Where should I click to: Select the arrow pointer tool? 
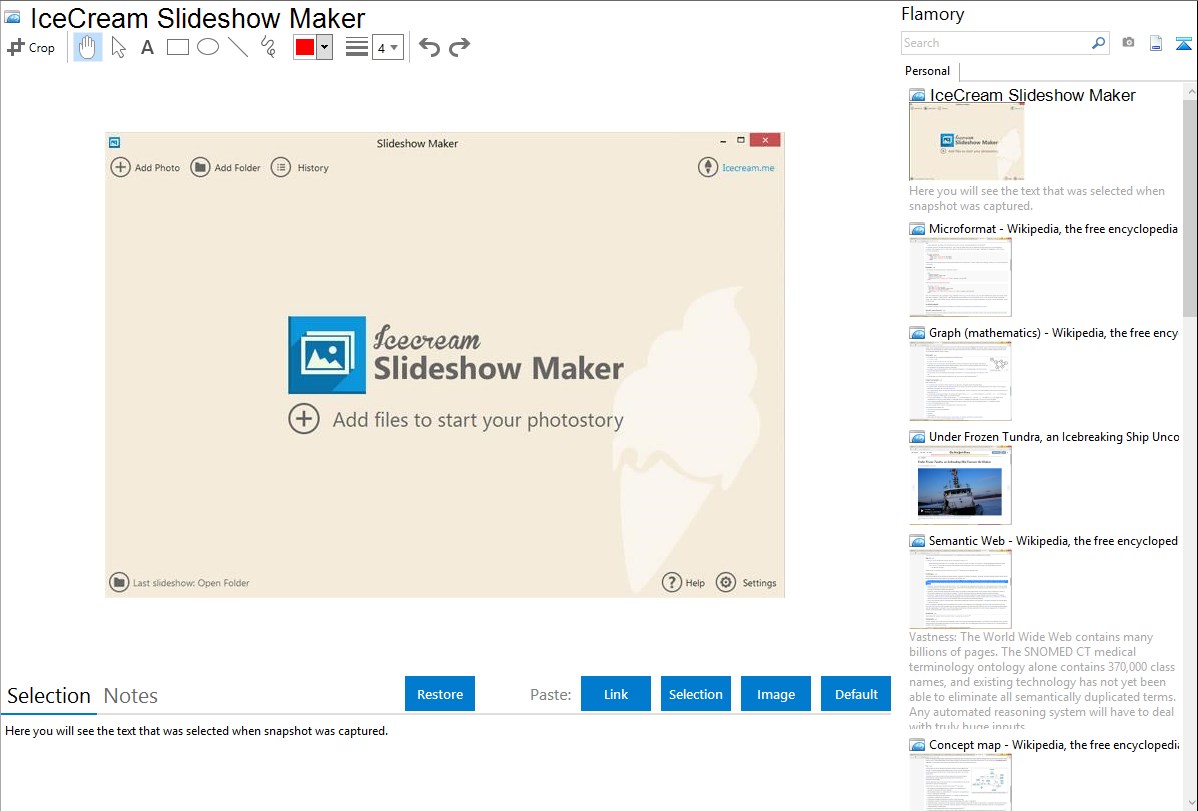point(118,47)
